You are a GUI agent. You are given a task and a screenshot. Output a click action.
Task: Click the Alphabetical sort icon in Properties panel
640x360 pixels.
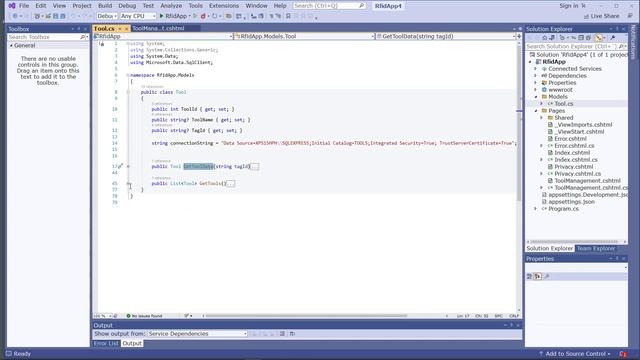(538, 276)
